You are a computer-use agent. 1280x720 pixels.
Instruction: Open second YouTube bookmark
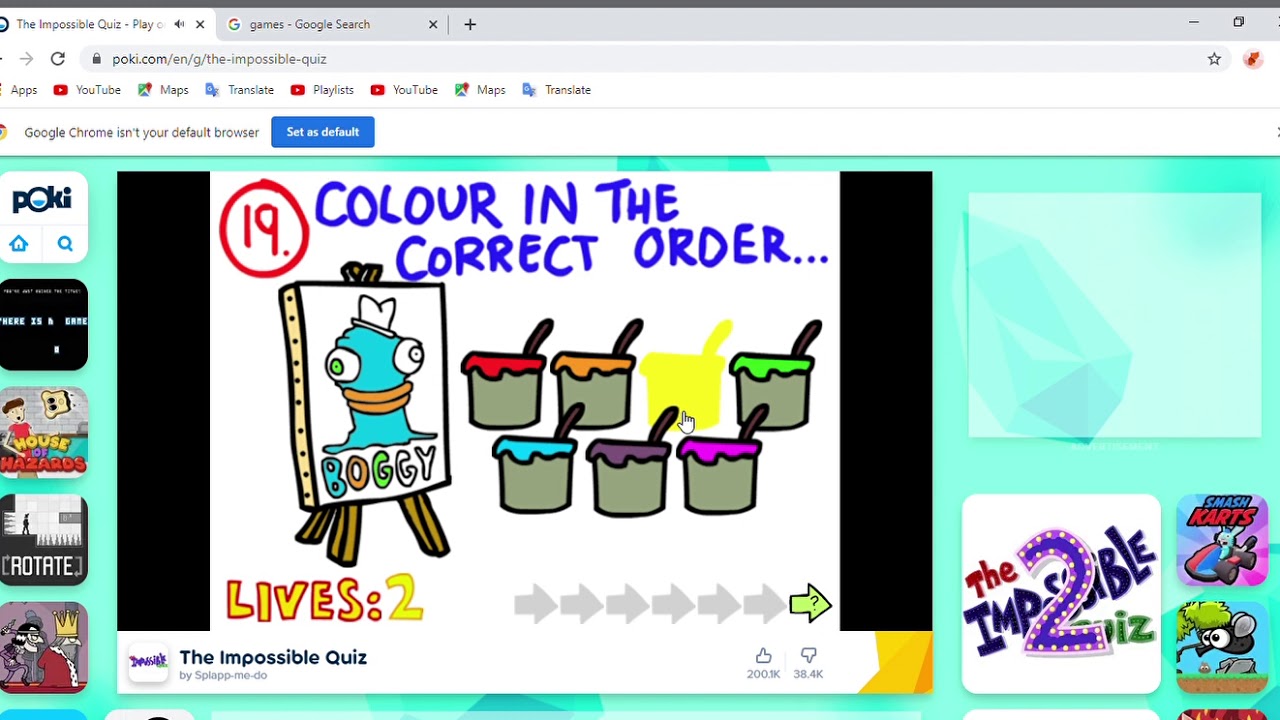[404, 90]
